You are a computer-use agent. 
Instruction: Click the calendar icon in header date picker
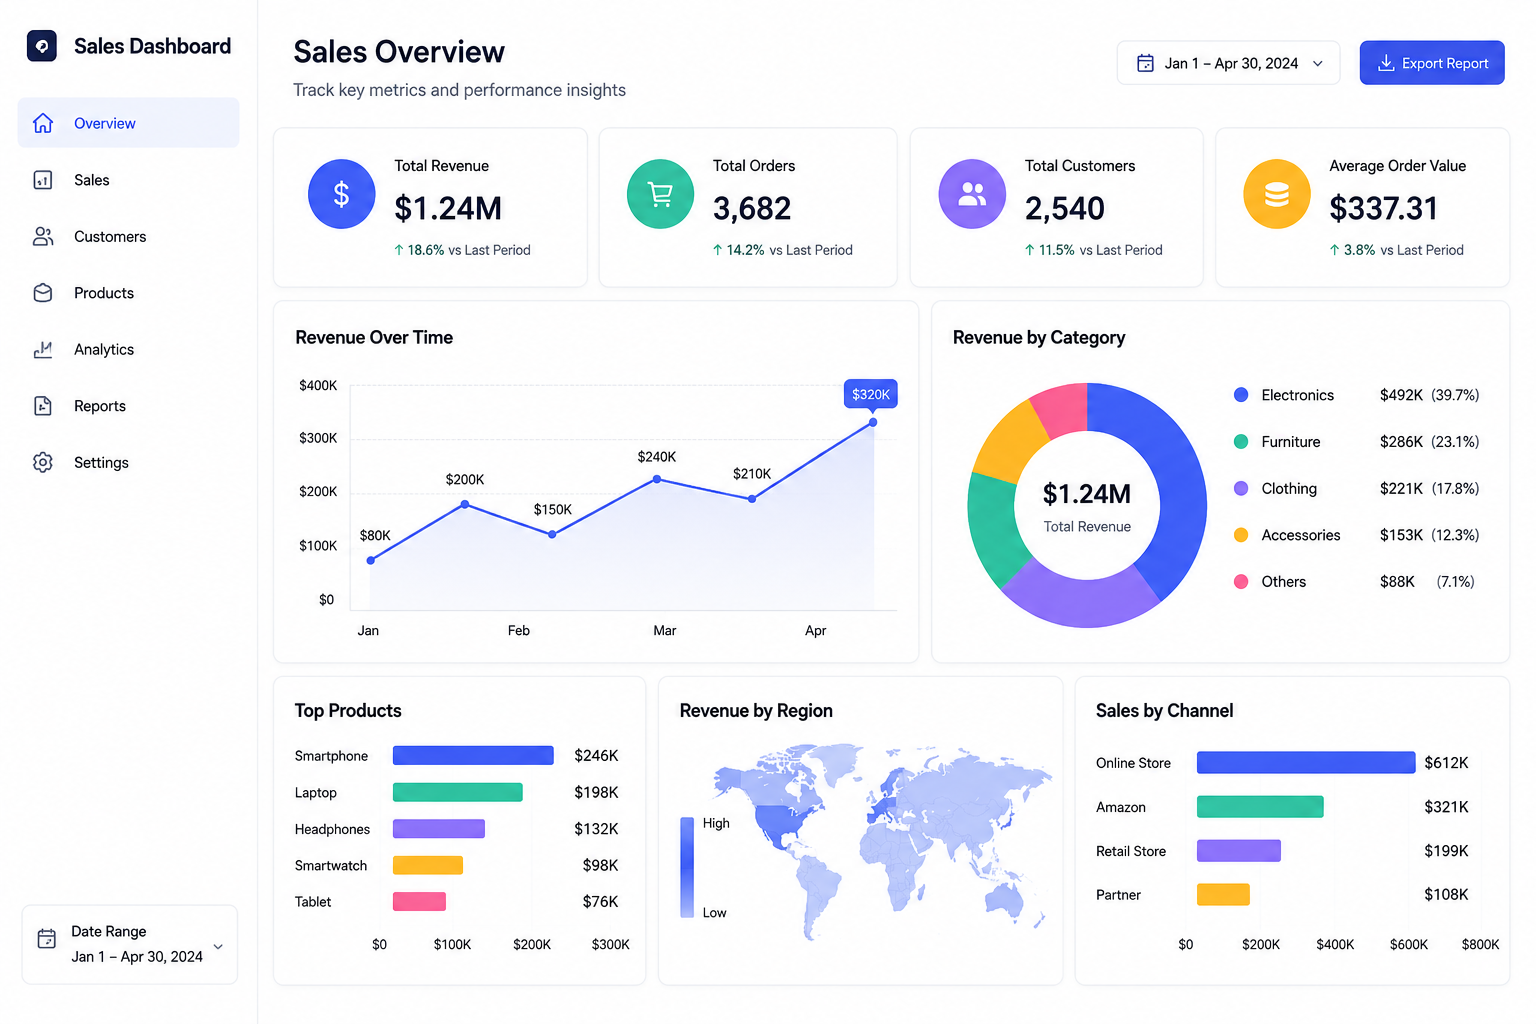point(1146,63)
